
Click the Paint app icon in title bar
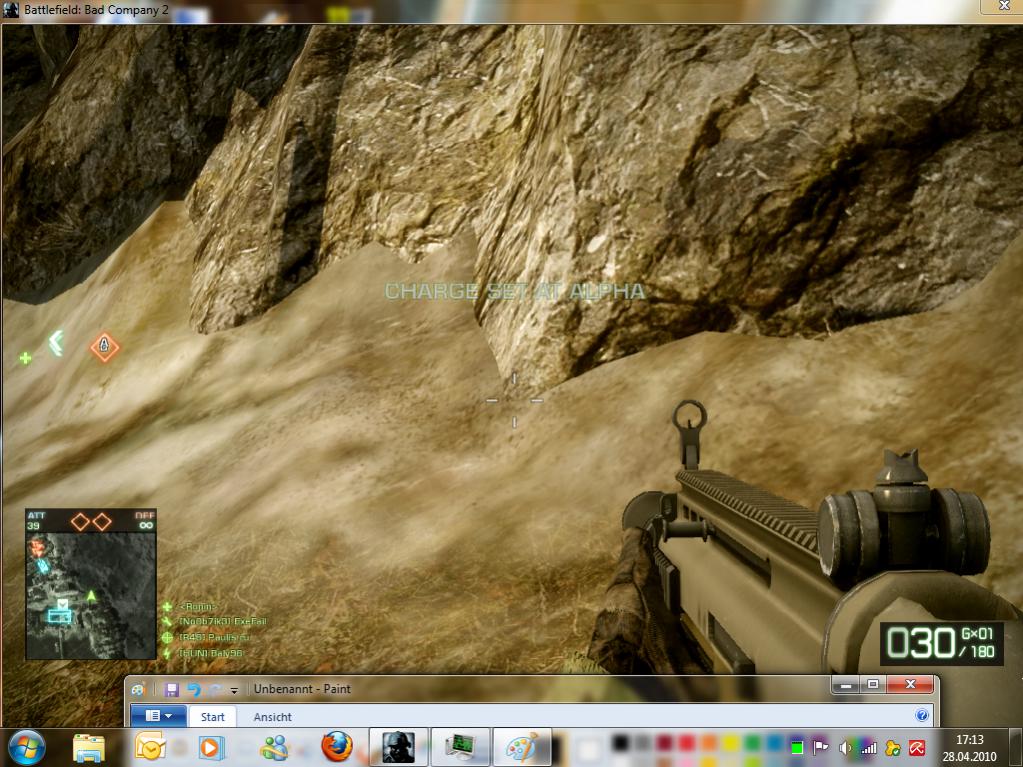coord(138,689)
